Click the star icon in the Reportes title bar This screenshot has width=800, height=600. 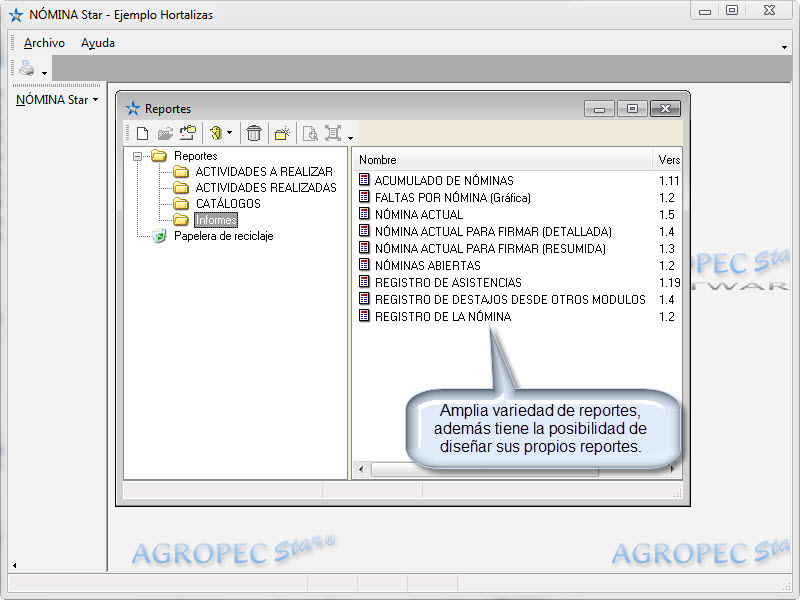133,108
